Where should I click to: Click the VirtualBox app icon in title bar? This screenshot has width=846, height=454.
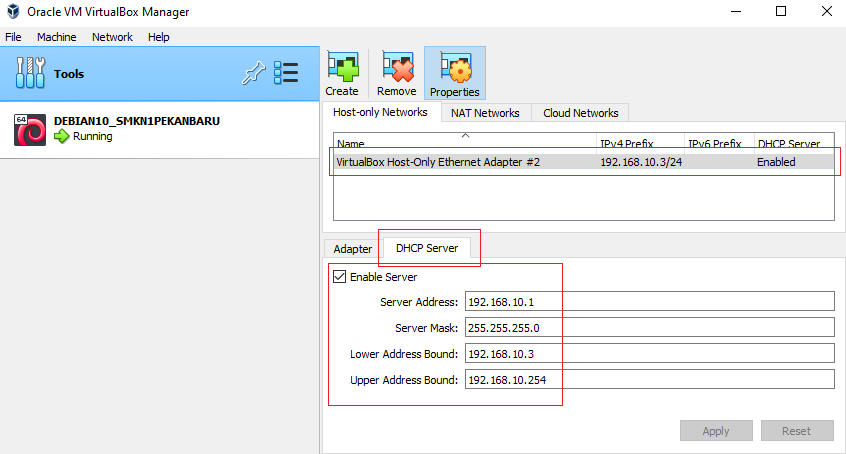point(13,11)
